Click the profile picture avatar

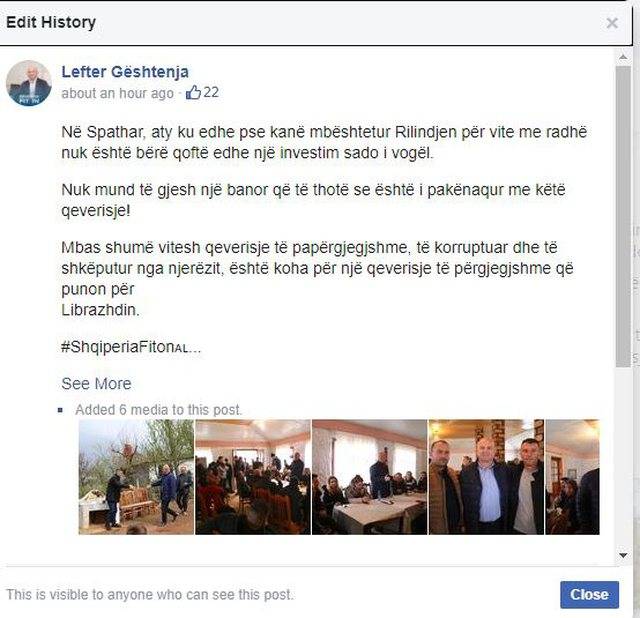coord(29,83)
